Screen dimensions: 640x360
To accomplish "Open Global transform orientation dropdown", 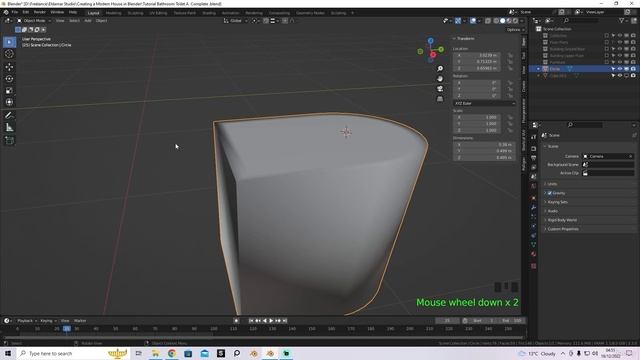I will [x=236, y=21].
